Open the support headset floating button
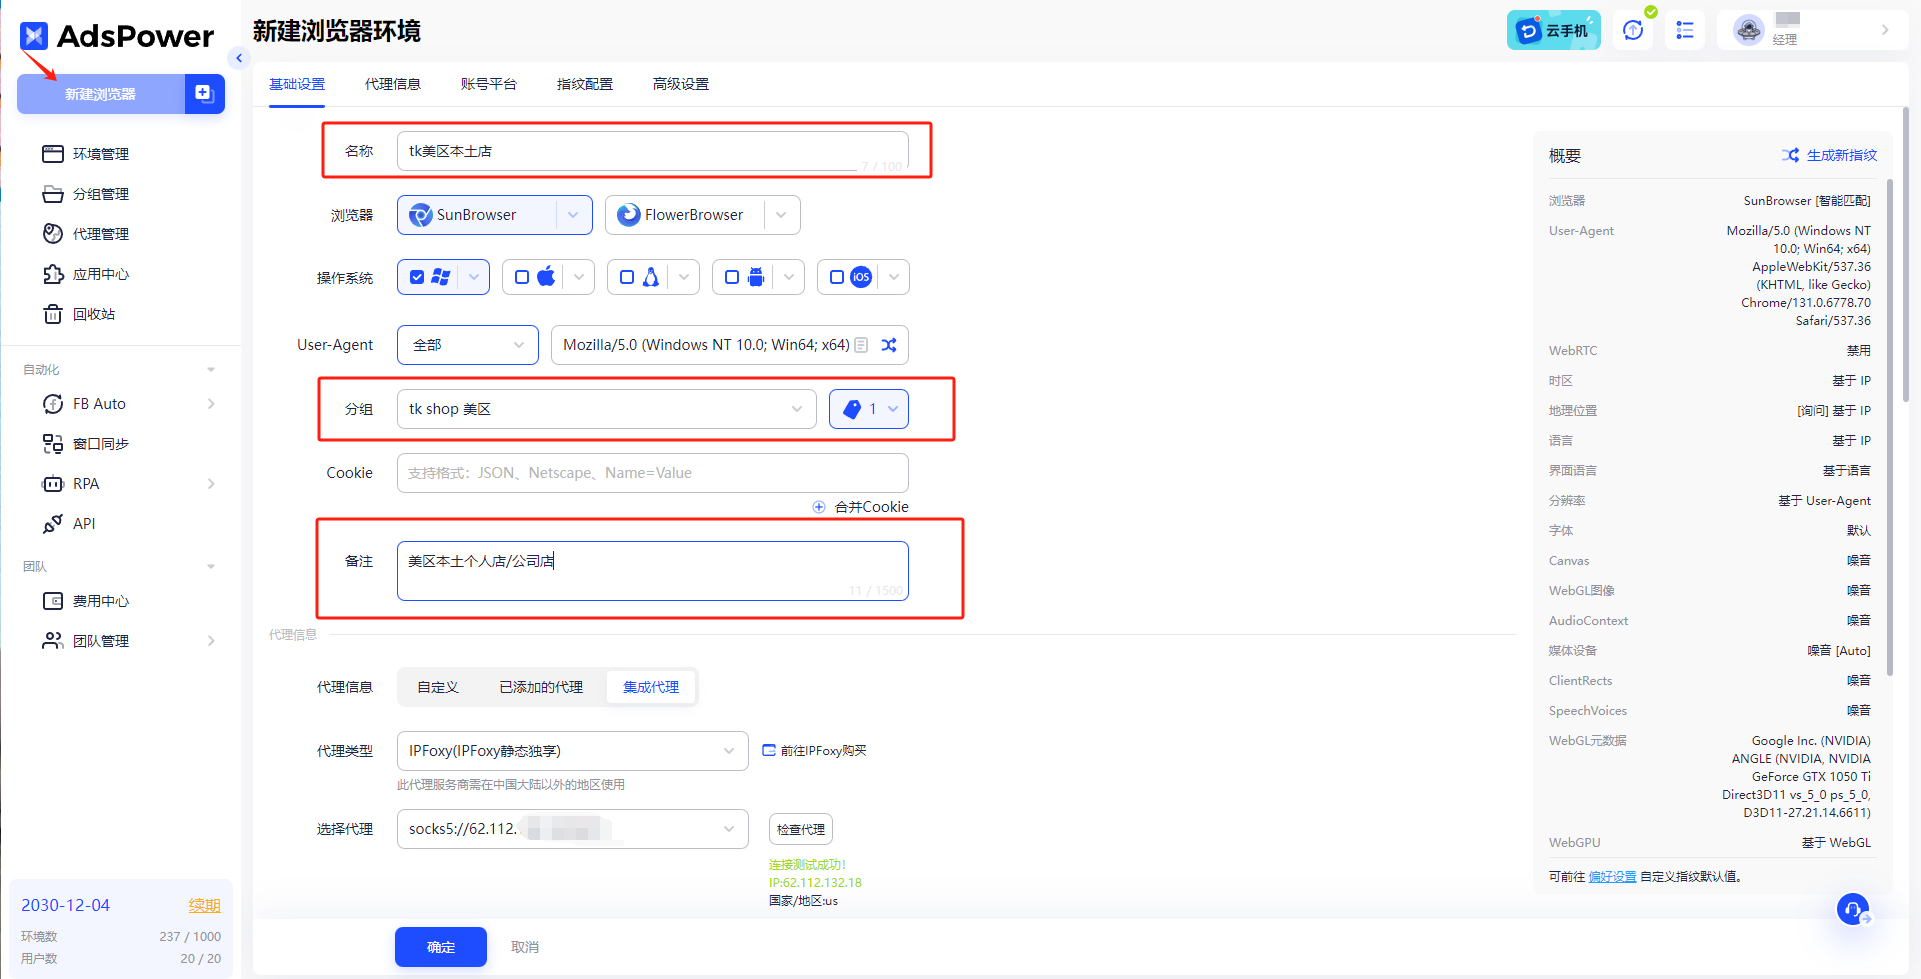The image size is (1921, 979). [1853, 909]
